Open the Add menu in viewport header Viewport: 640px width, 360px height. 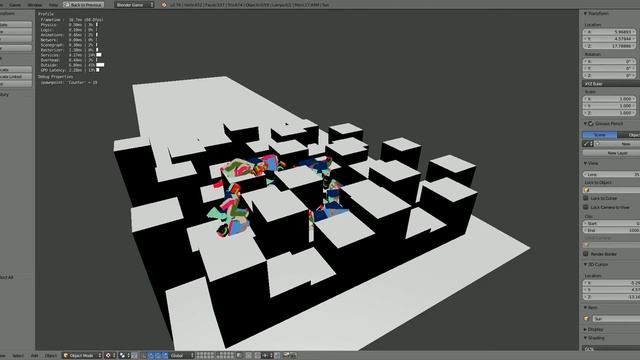35,356
